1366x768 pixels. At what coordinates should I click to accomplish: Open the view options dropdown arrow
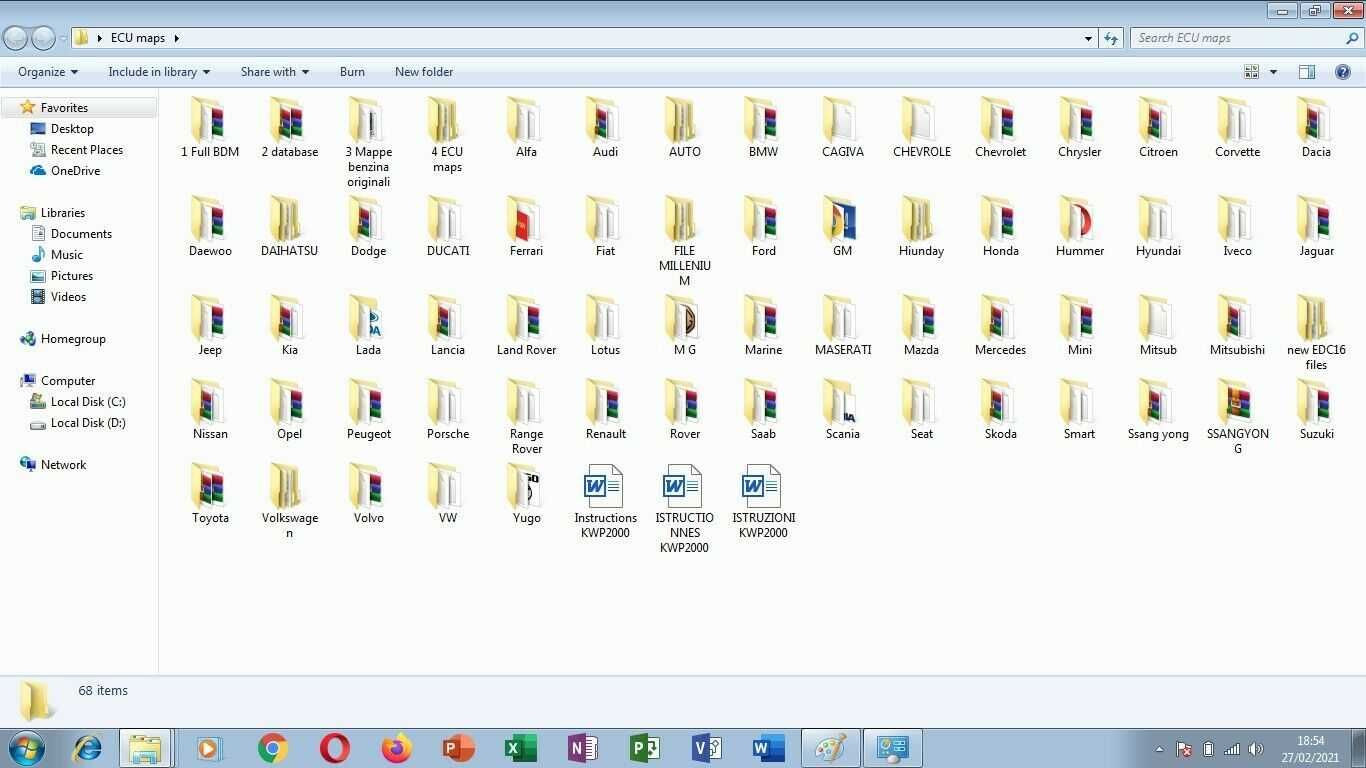pos(1273,72)
